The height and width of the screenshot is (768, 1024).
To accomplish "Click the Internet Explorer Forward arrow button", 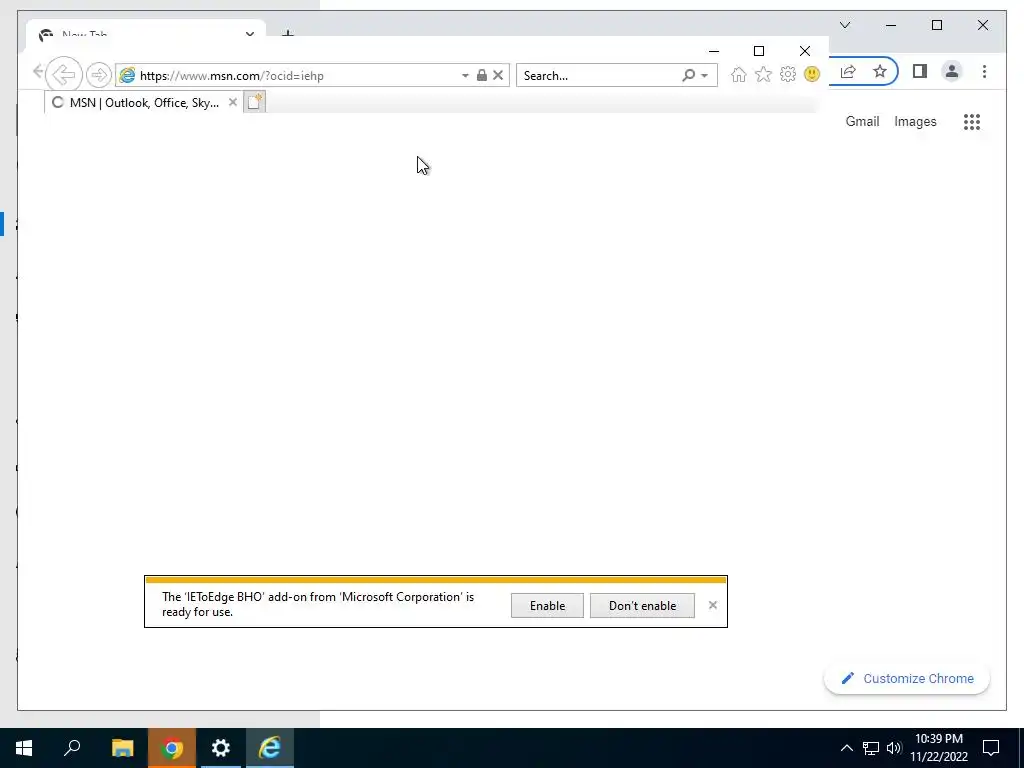I will click(x=99, y=75).
